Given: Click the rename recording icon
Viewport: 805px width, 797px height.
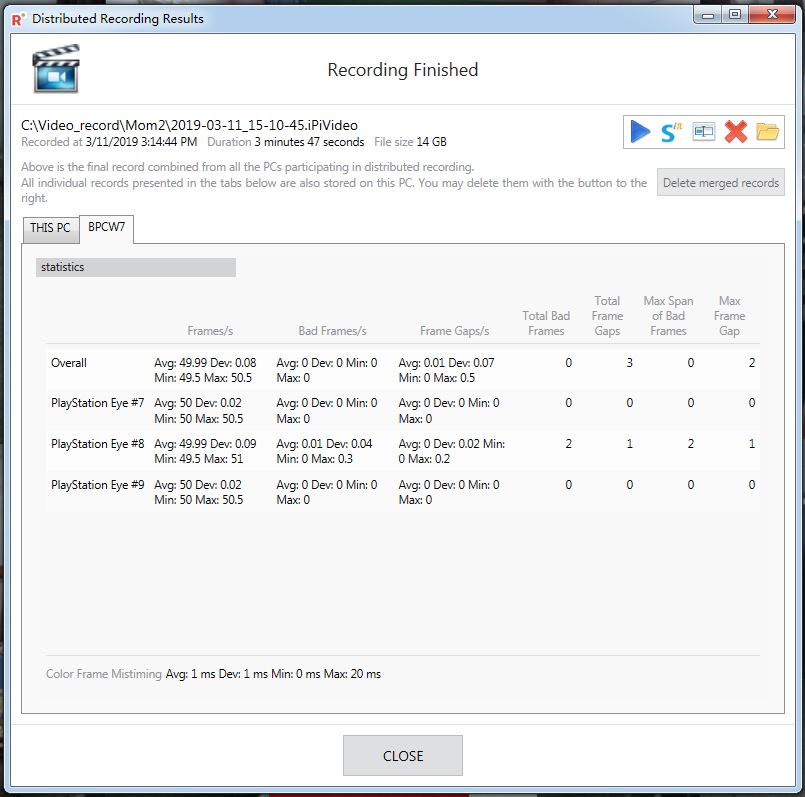Looking at the screenshot, I should tap(703, 132).
